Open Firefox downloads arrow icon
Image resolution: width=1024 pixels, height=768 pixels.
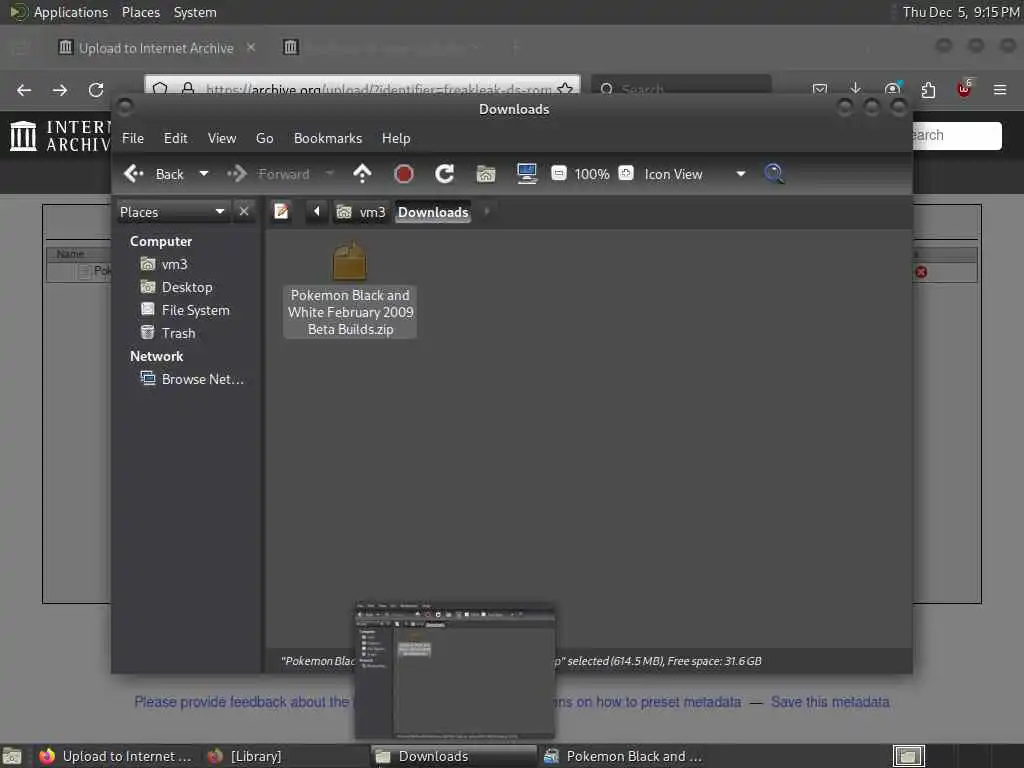[856, 89]
